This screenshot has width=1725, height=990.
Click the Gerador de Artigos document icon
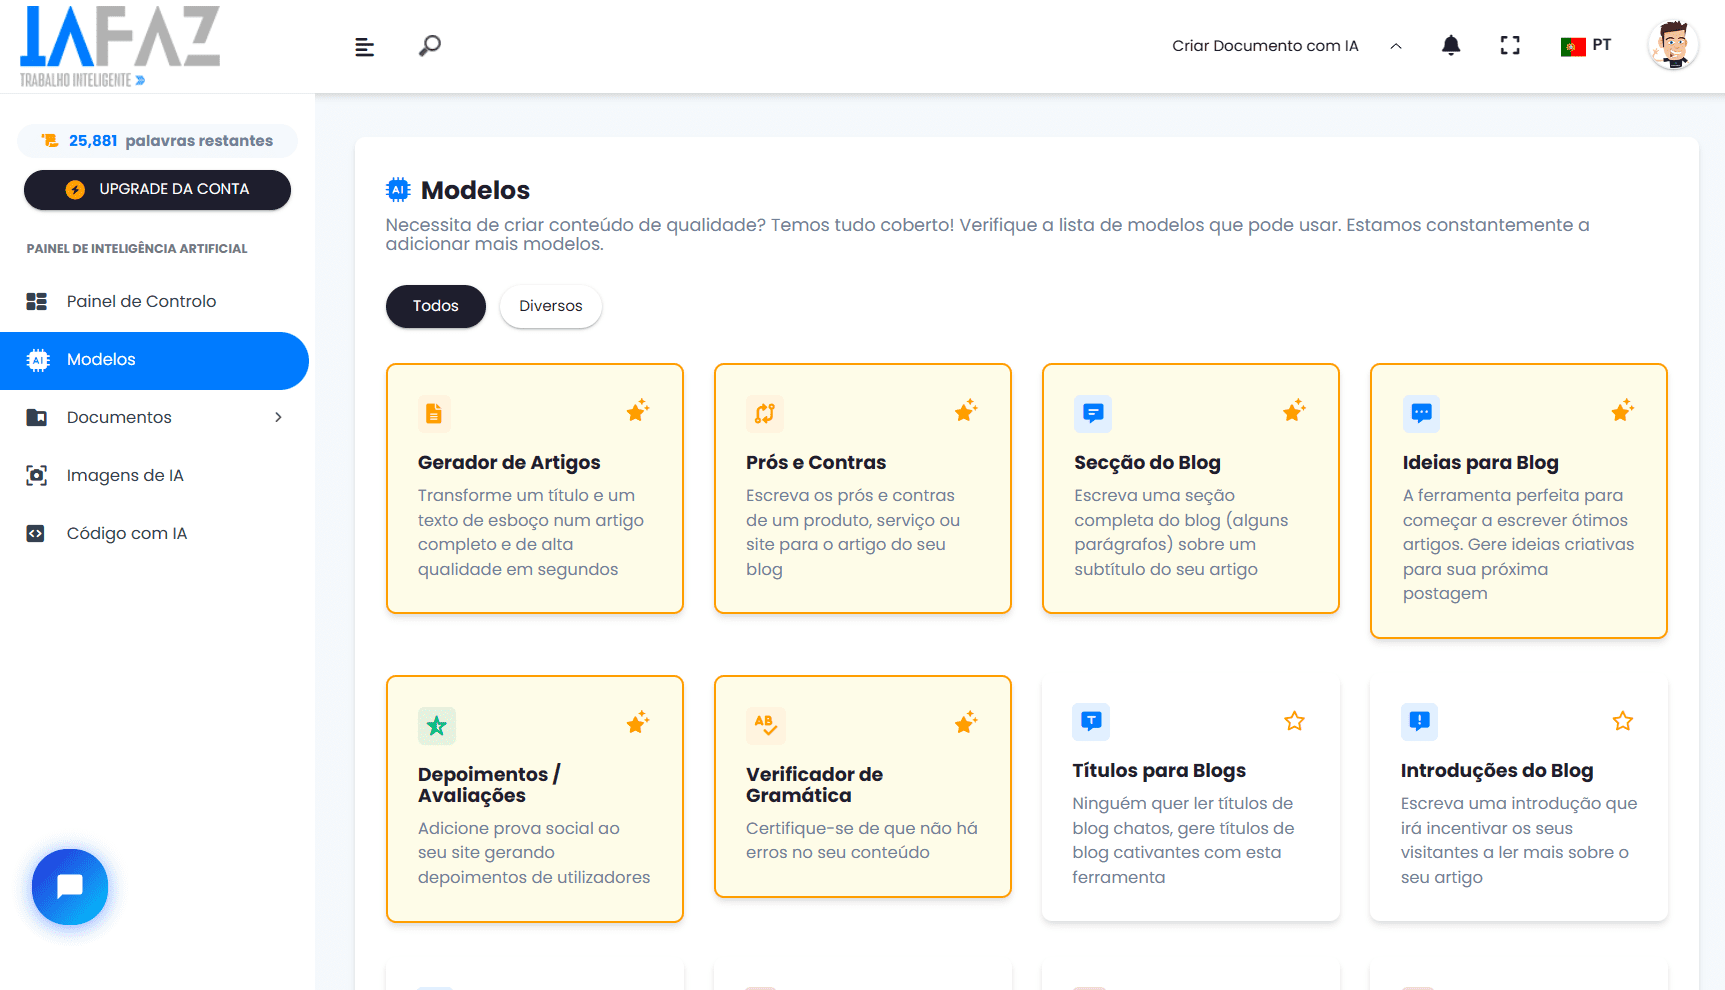point(434,413)
